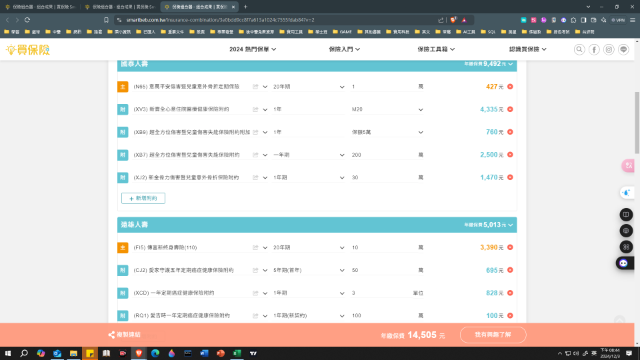Open the 20年期 term dropdown for FI5
This screenshot has width=640, height=360.
309,247
